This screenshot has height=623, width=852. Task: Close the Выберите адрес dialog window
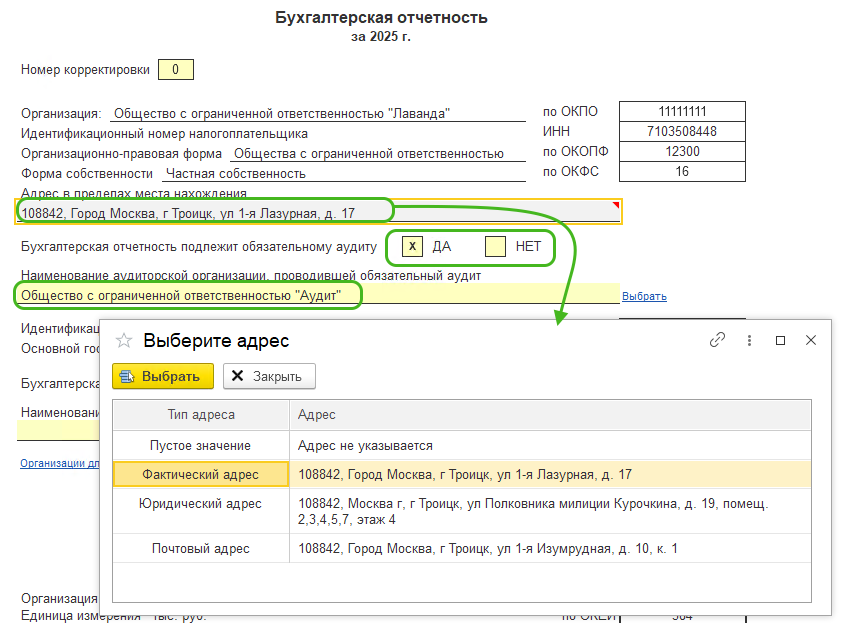811,340
